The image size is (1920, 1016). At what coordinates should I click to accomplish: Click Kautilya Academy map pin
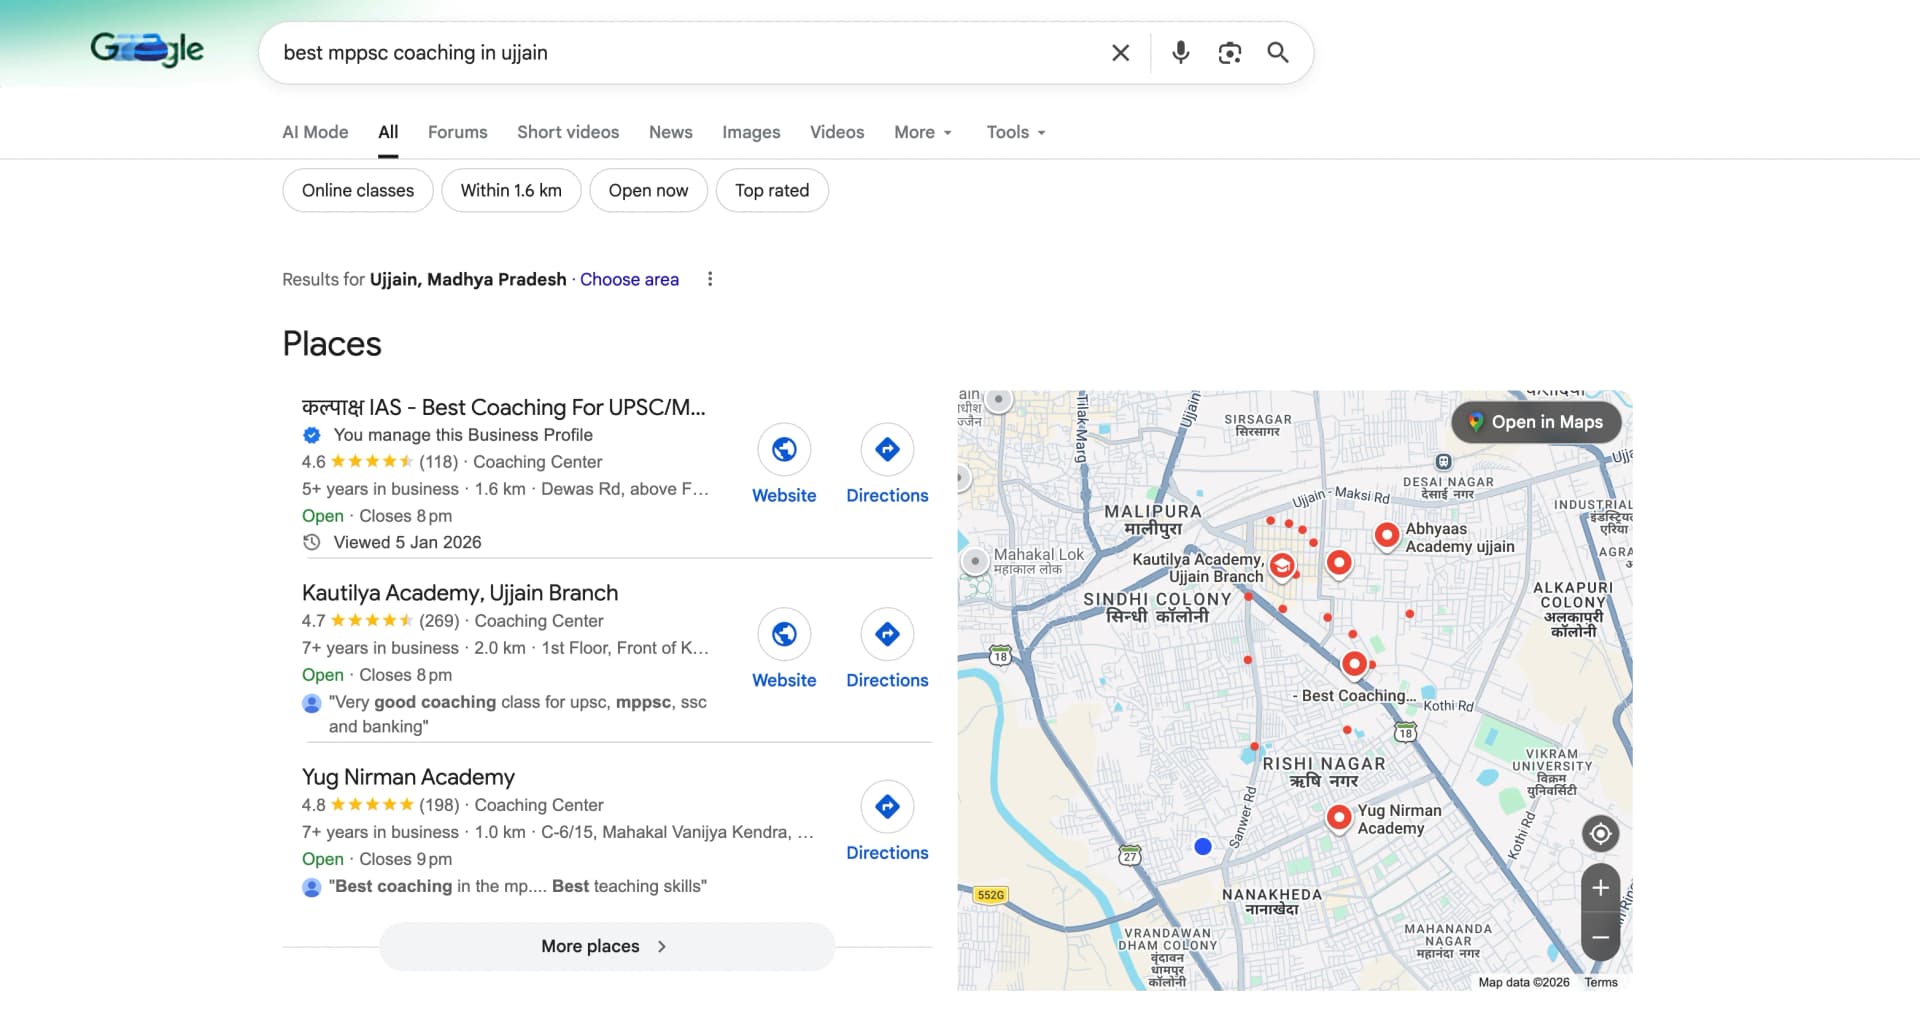point(1282,567)
